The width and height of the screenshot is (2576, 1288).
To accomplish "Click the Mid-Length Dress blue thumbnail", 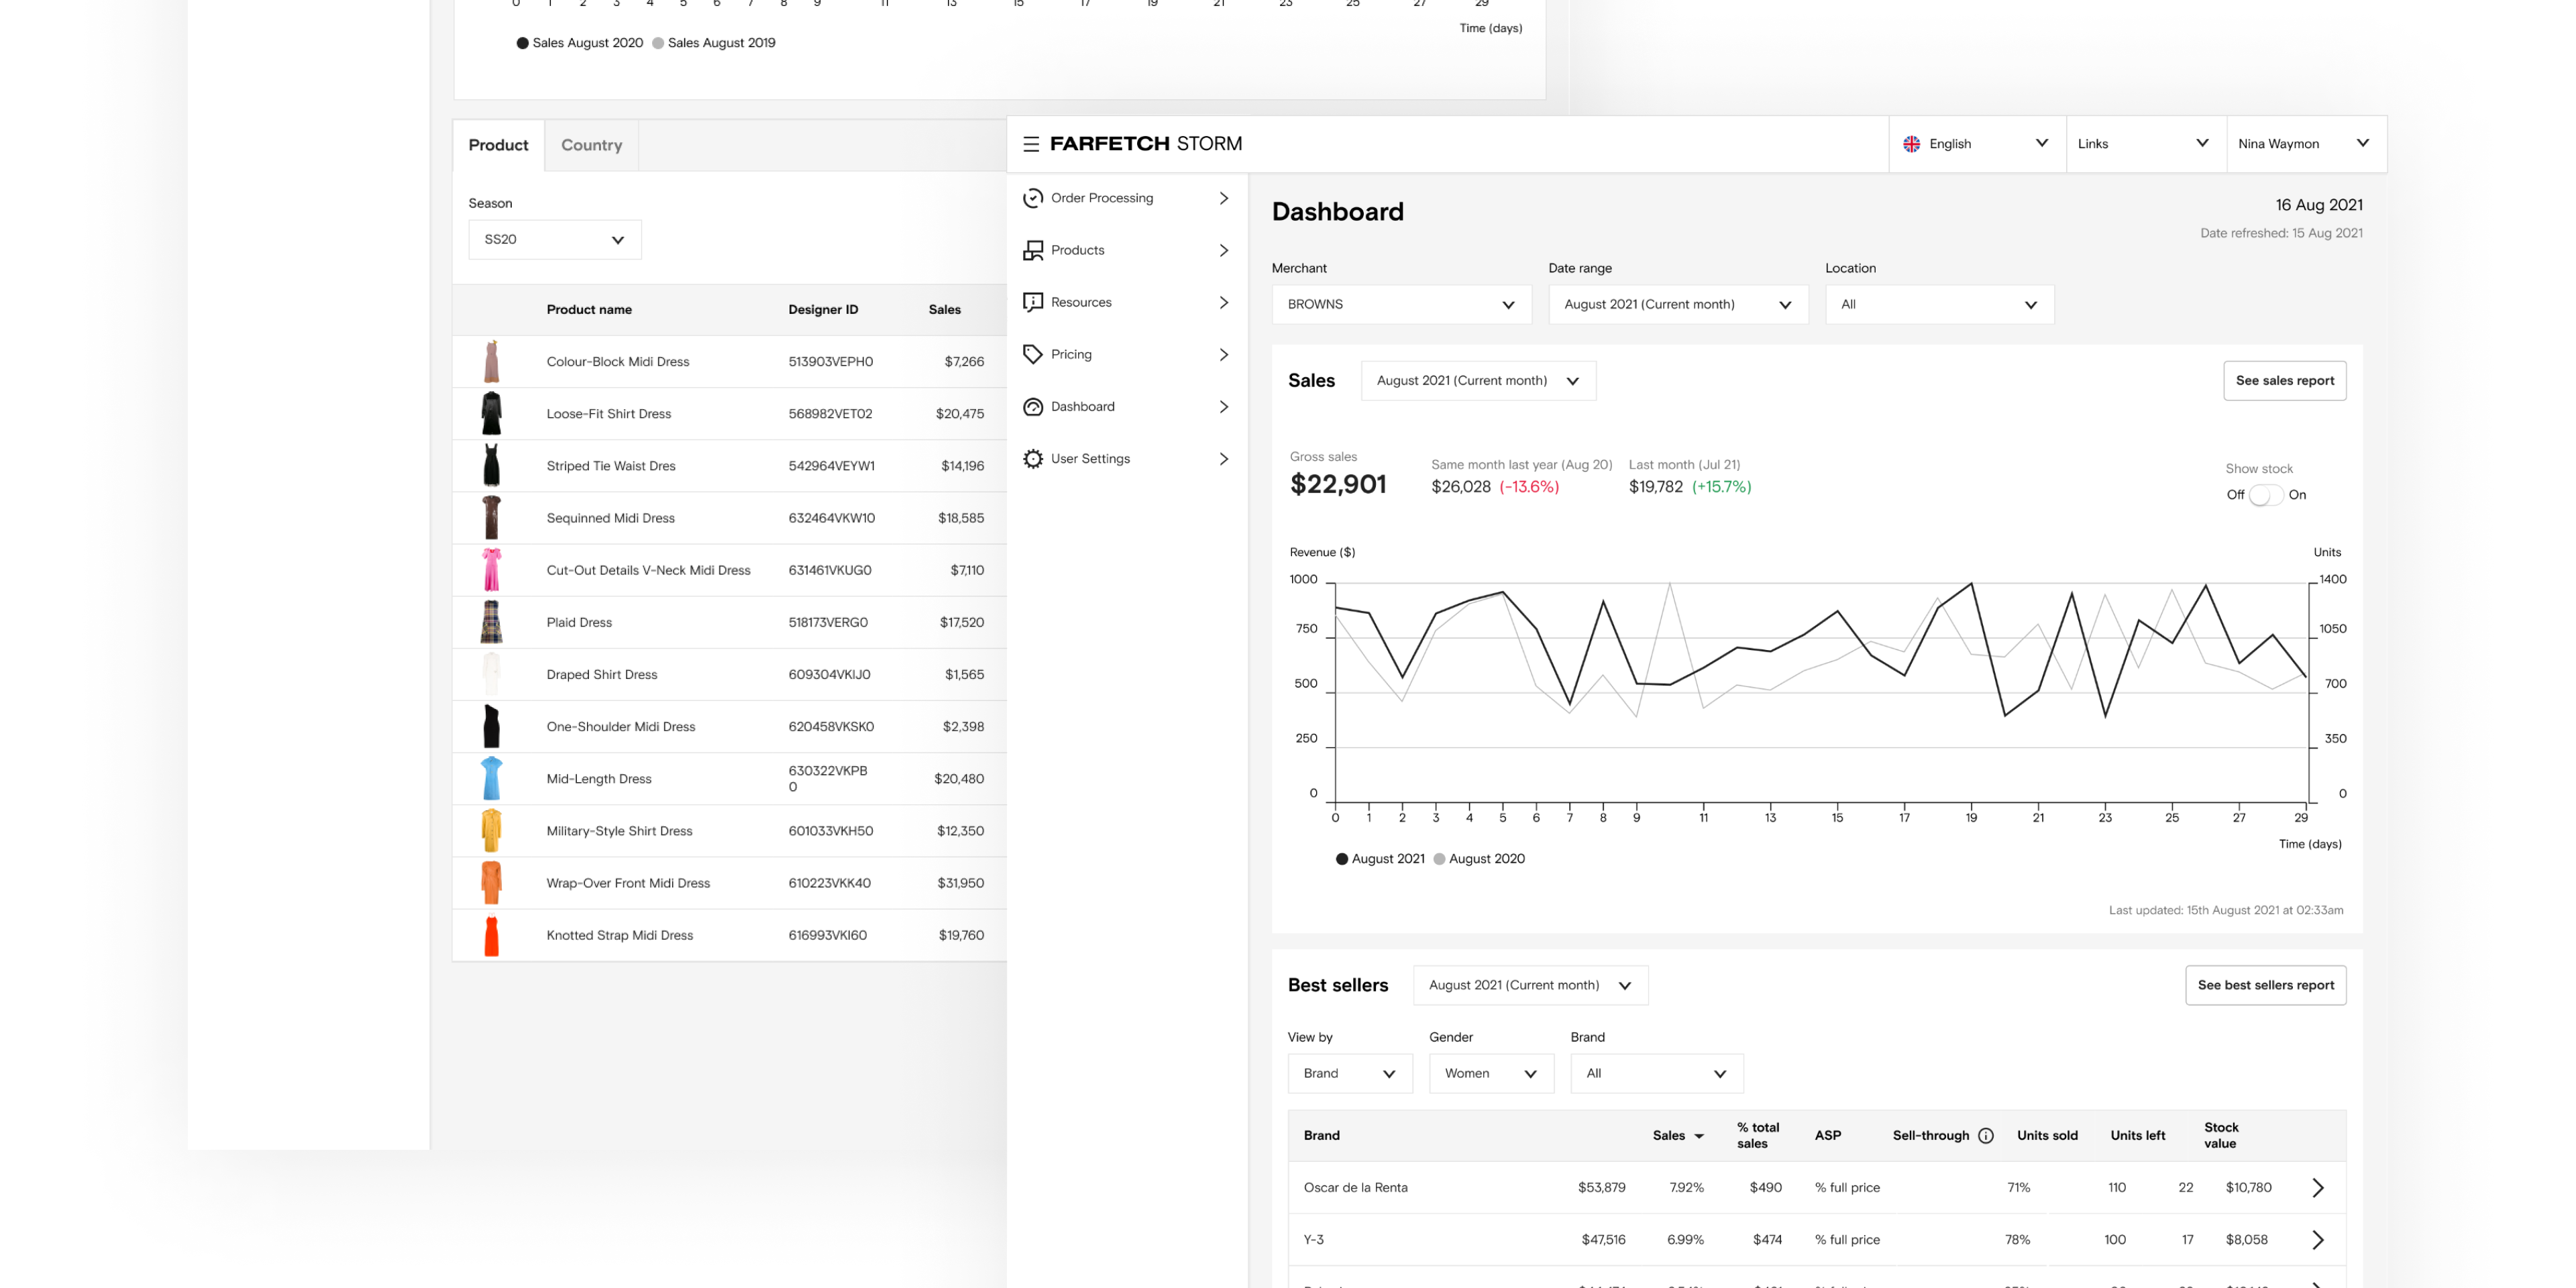I will coord(491,778).
